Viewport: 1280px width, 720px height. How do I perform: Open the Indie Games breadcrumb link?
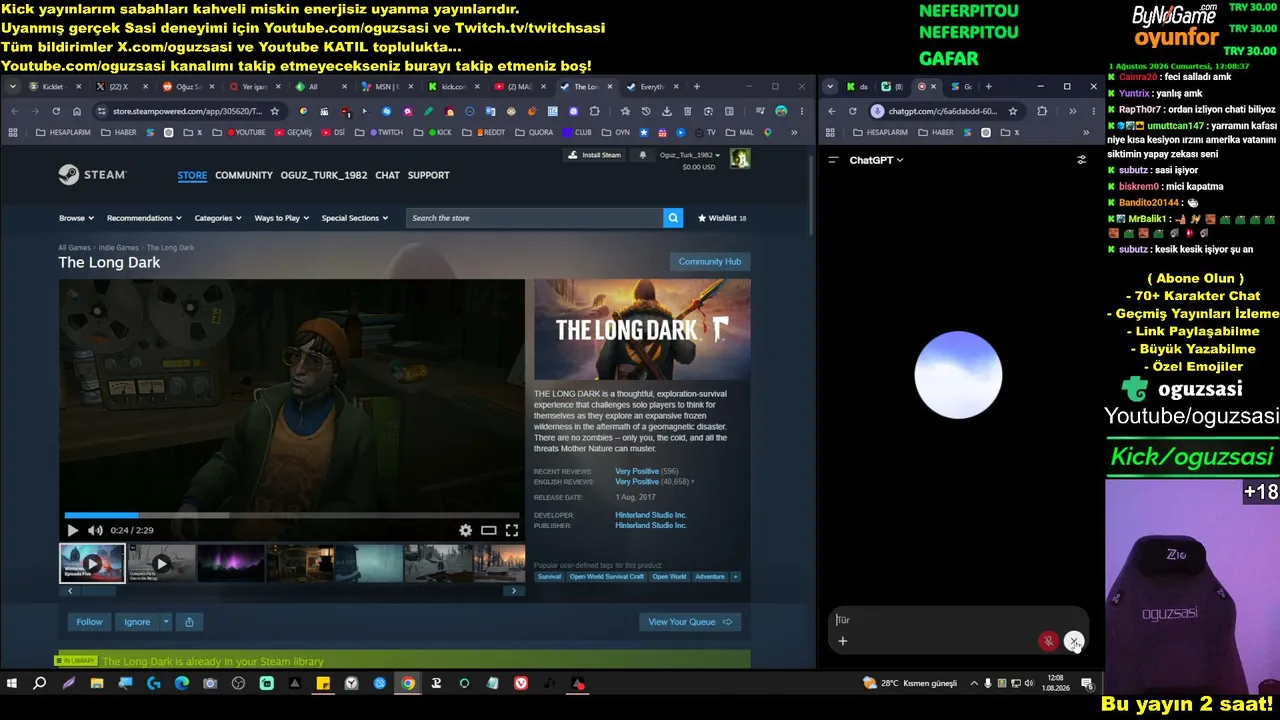[119, 248]
